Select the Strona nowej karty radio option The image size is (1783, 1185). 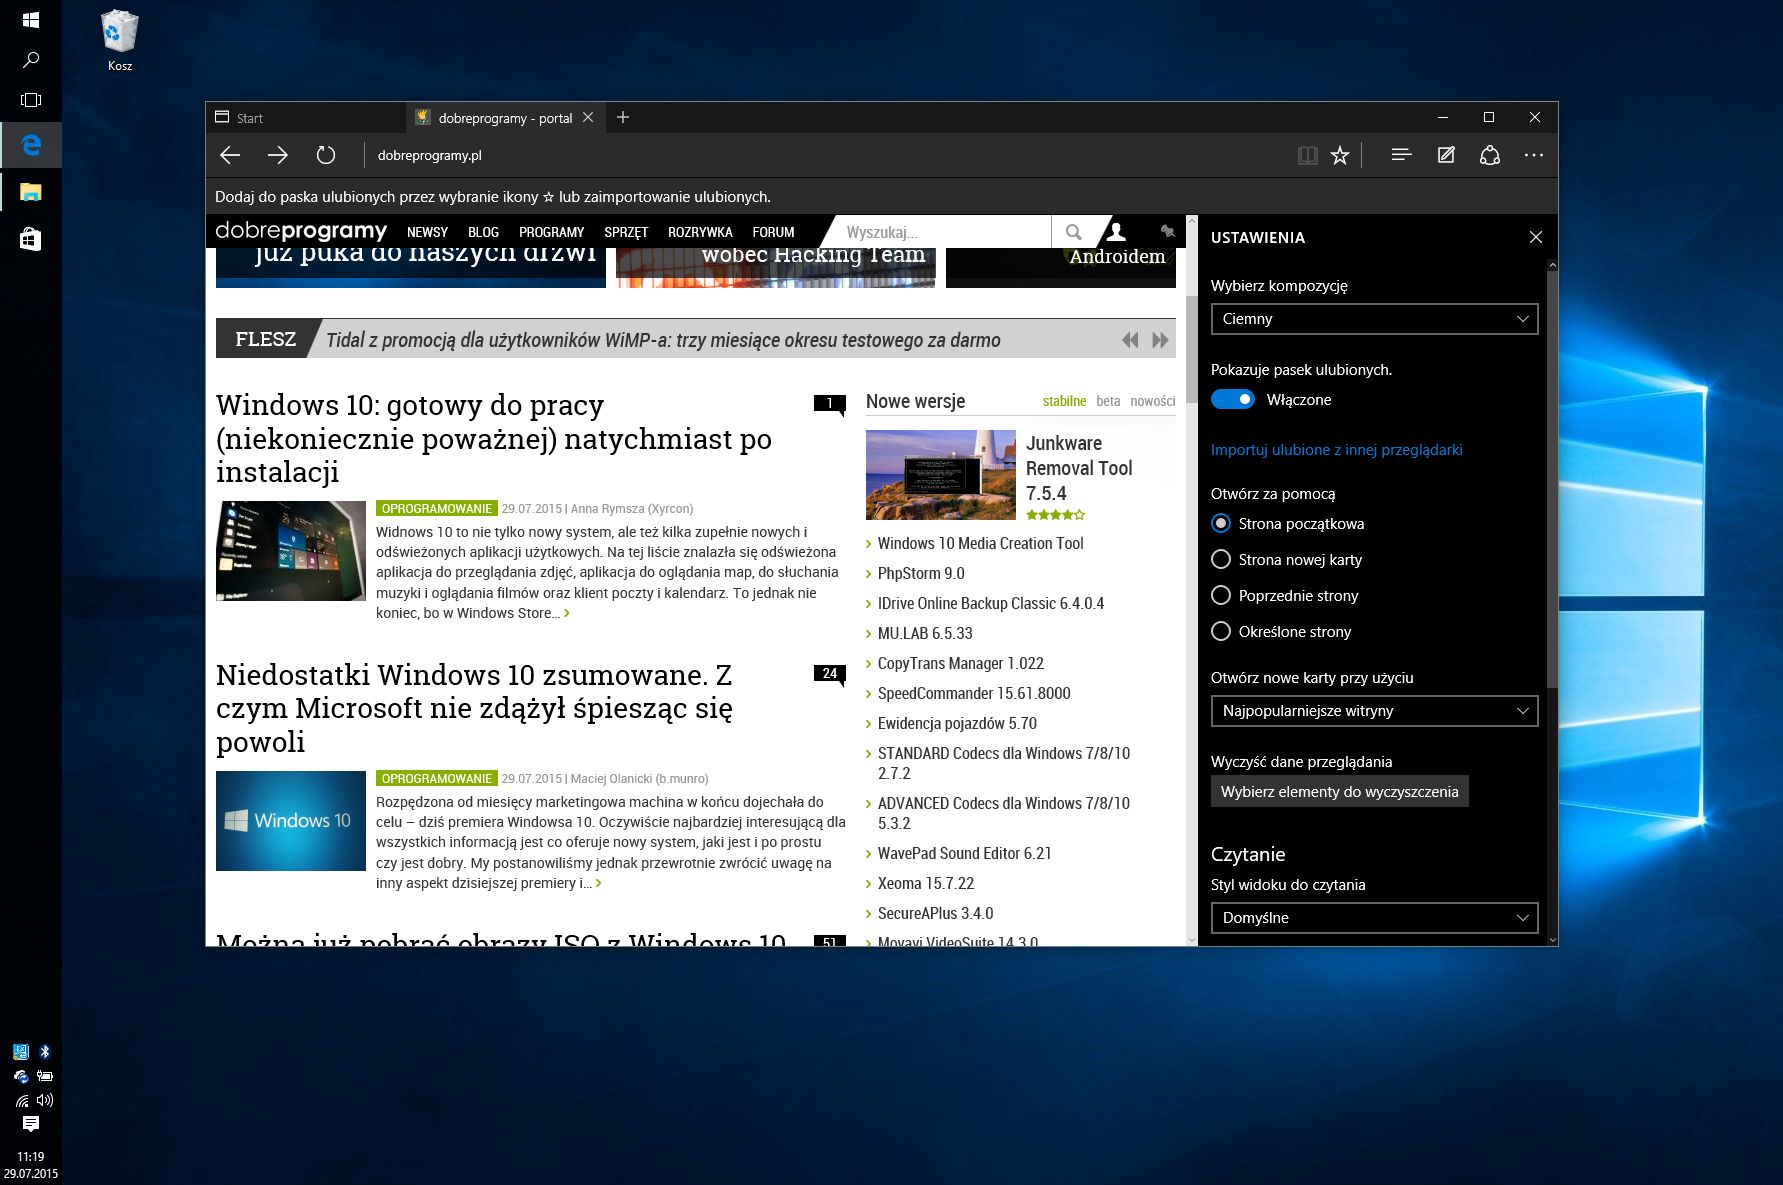pyautogui.click(x=1221, y=559)
